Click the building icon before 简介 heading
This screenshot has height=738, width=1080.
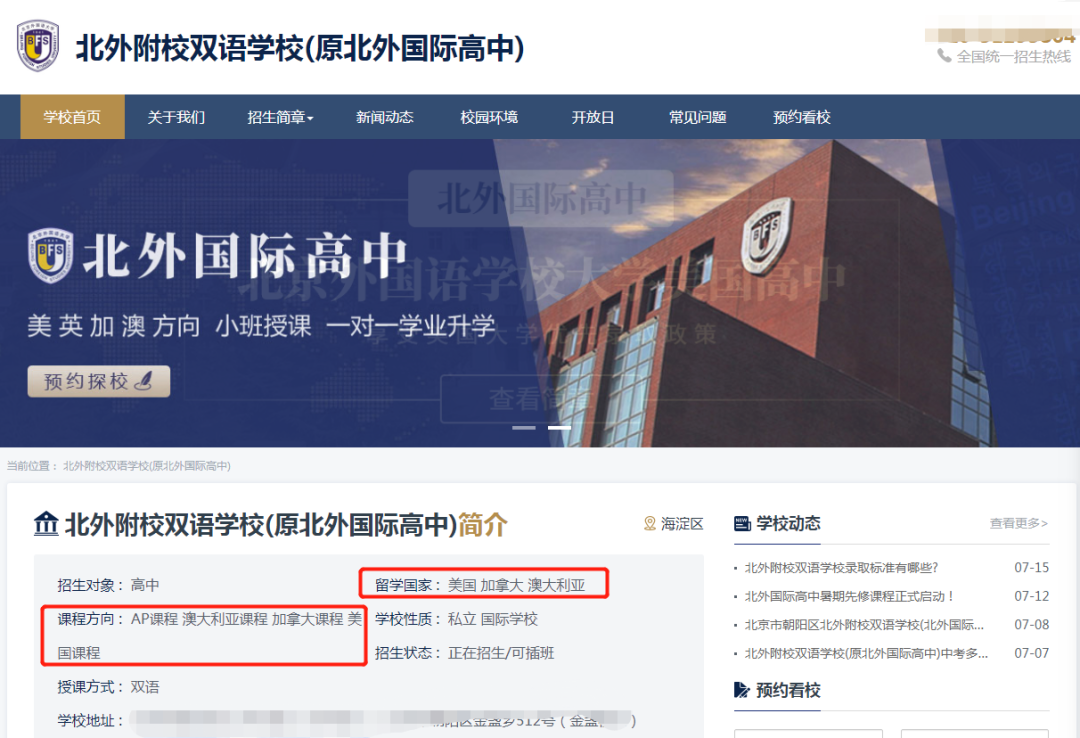coord(46,524)
